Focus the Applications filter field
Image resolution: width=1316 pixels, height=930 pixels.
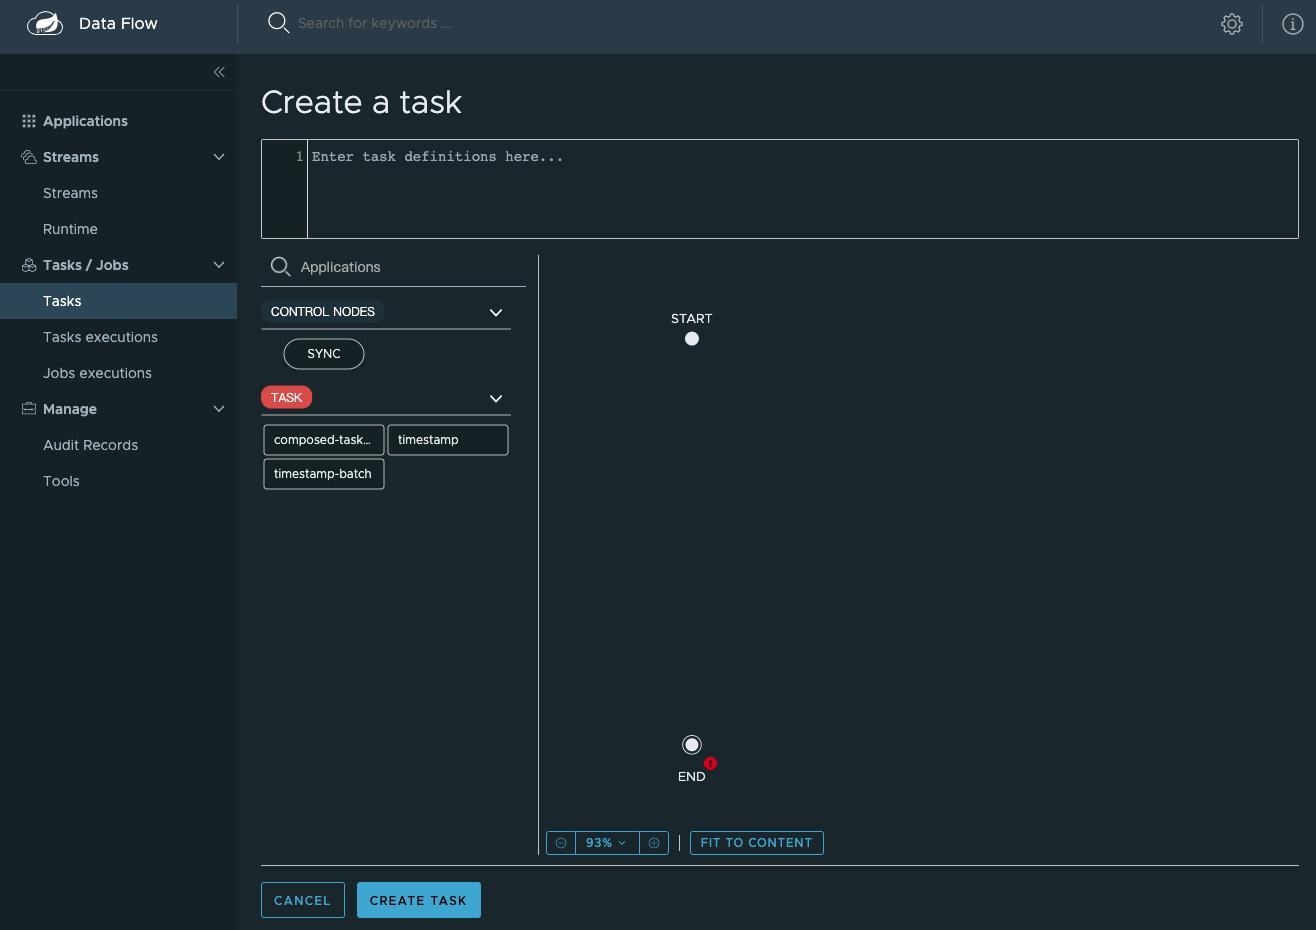pyautogui.click(x=410, y=267)
